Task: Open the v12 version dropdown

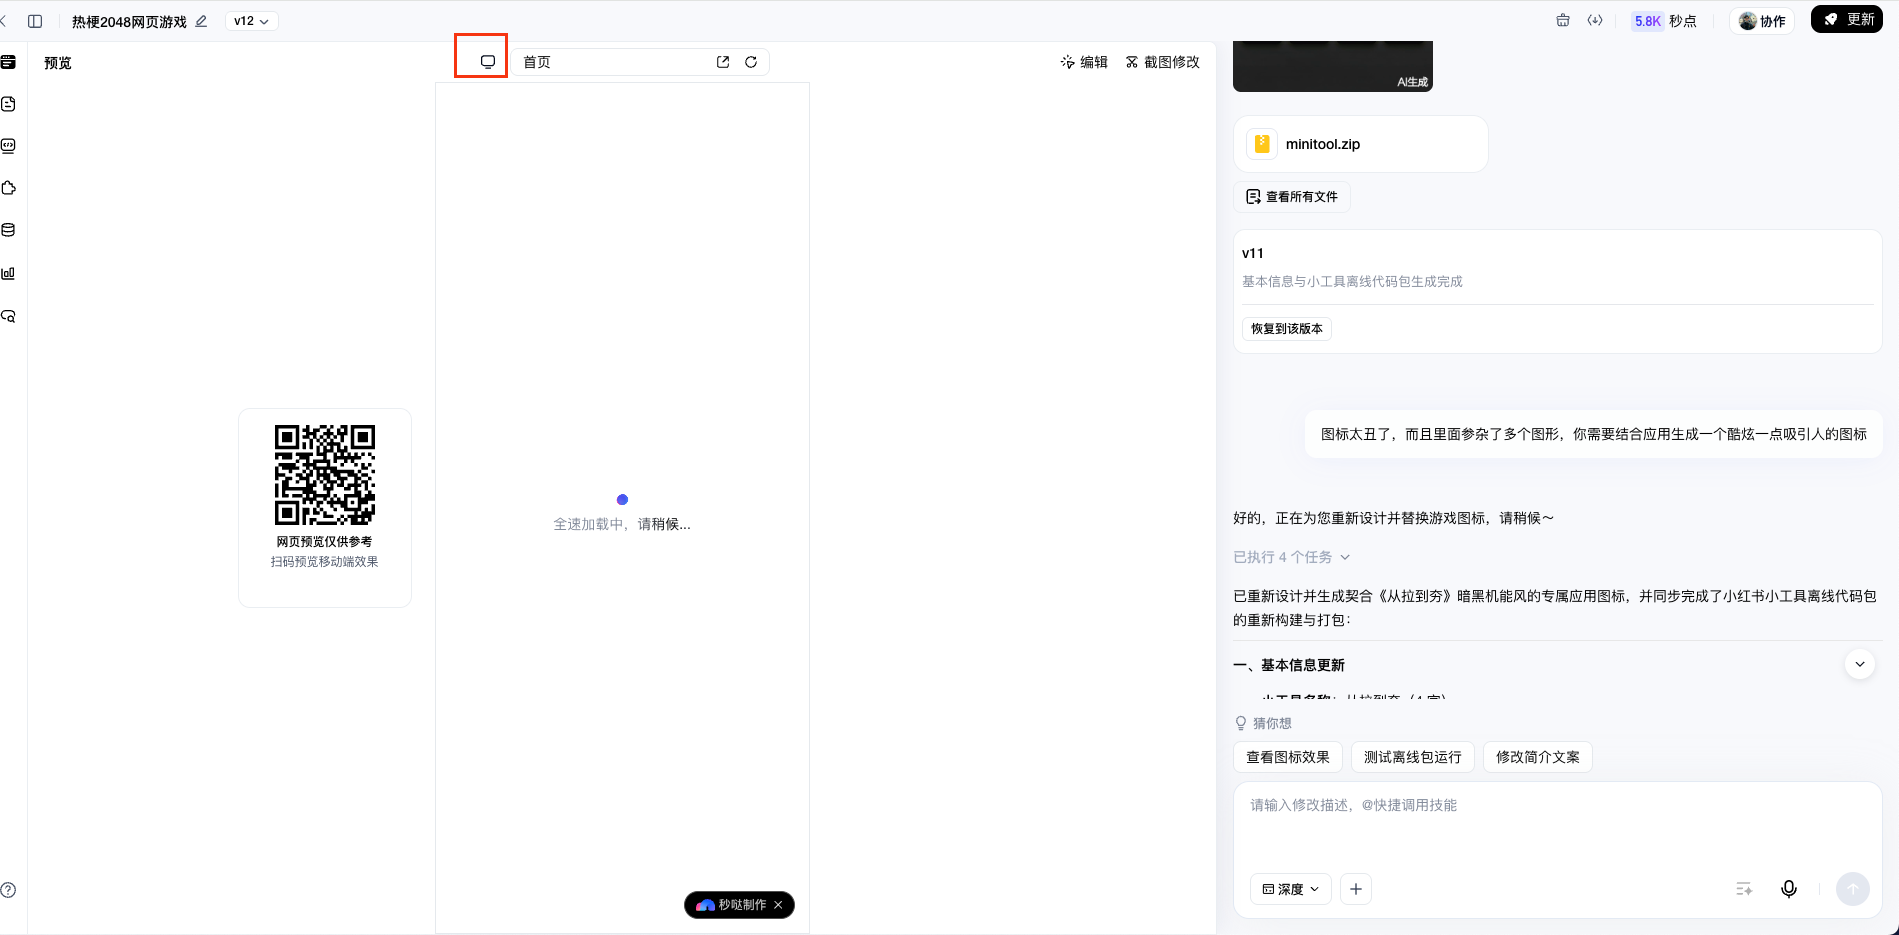Action: coord(251,21)
